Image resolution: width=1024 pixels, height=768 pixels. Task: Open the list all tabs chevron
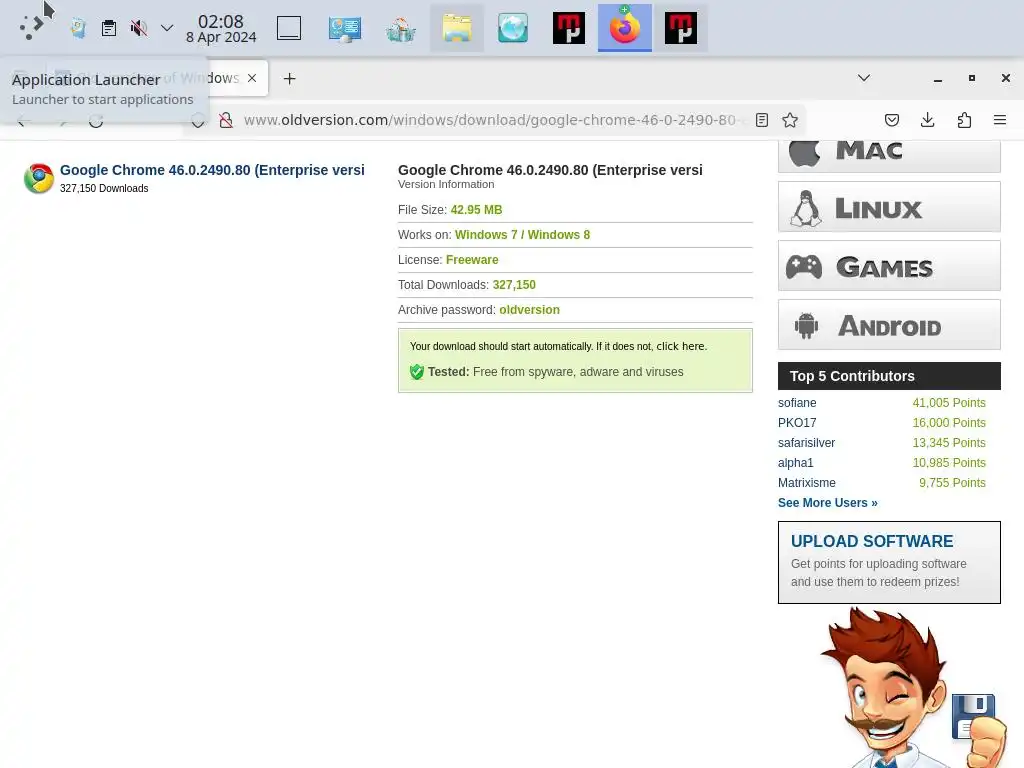863,78
